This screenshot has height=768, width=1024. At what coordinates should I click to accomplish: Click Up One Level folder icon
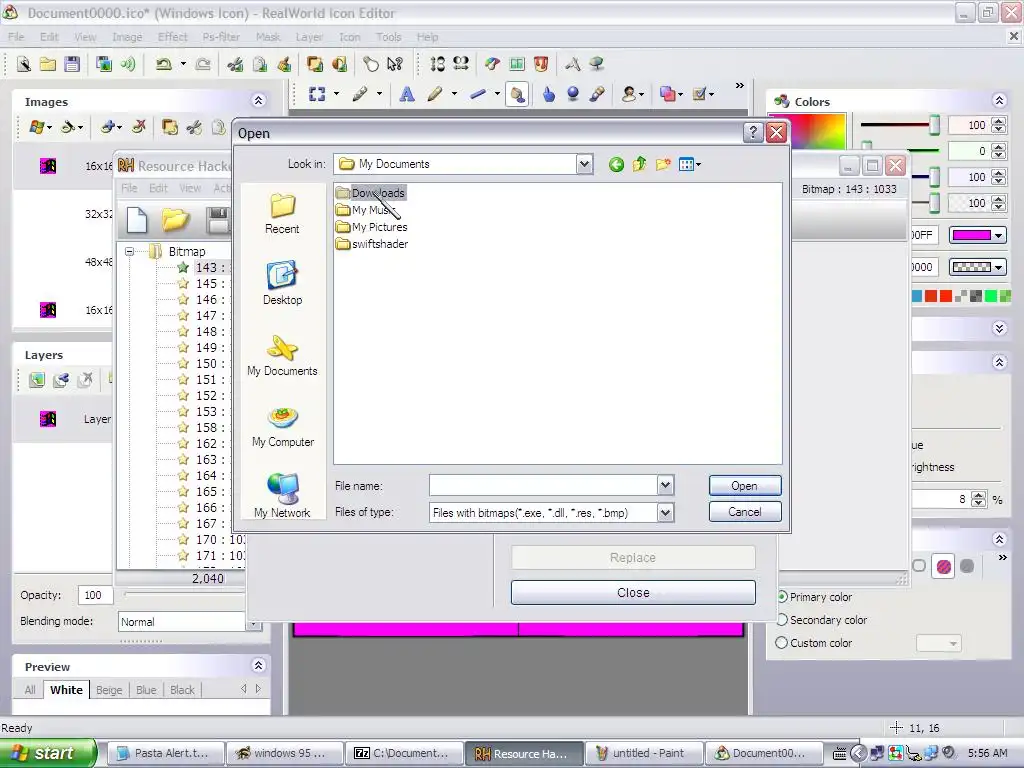coord(639,165)
